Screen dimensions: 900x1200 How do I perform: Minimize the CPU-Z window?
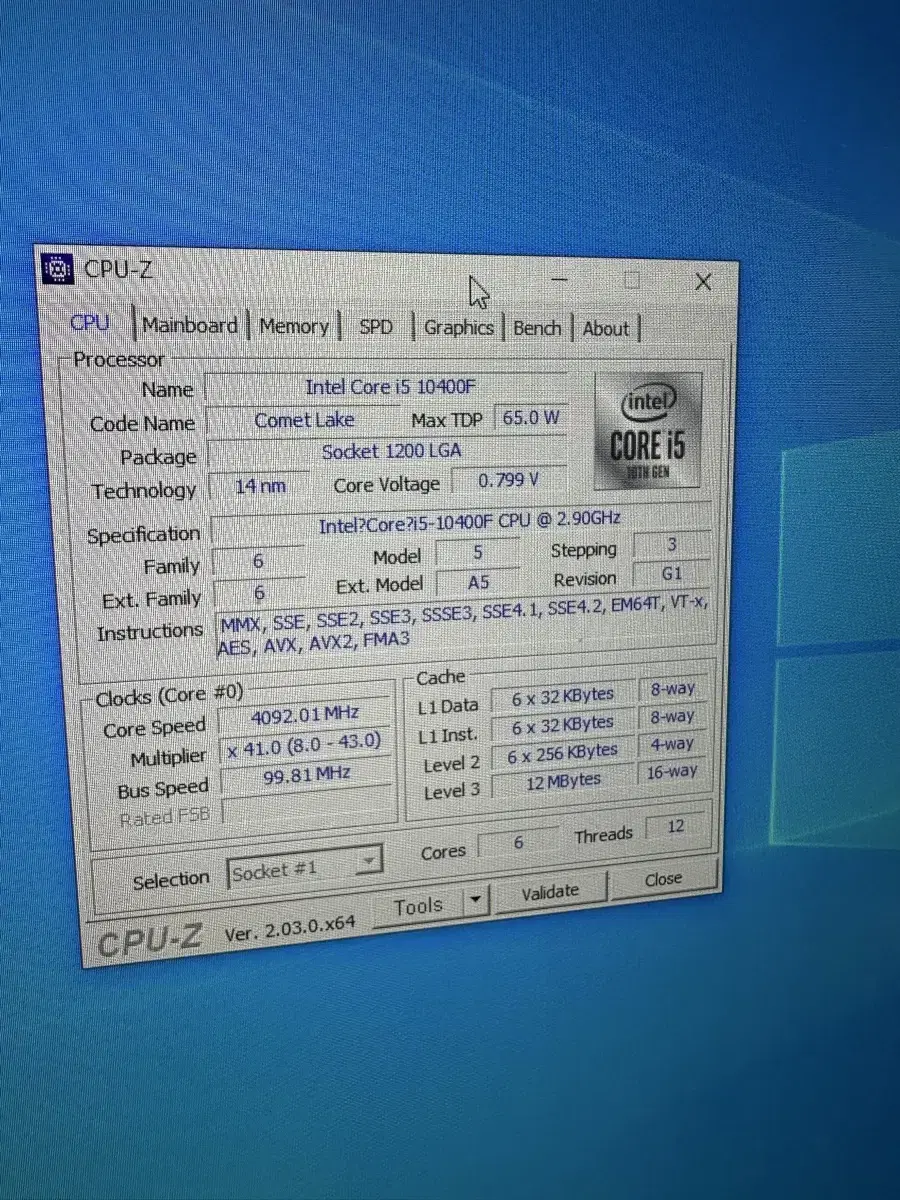tap(560, 279)
